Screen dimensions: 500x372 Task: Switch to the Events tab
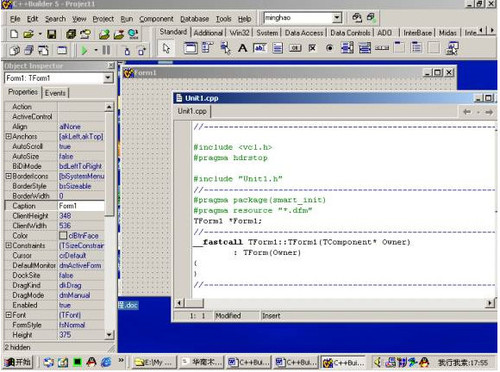[x=55, y=93]
